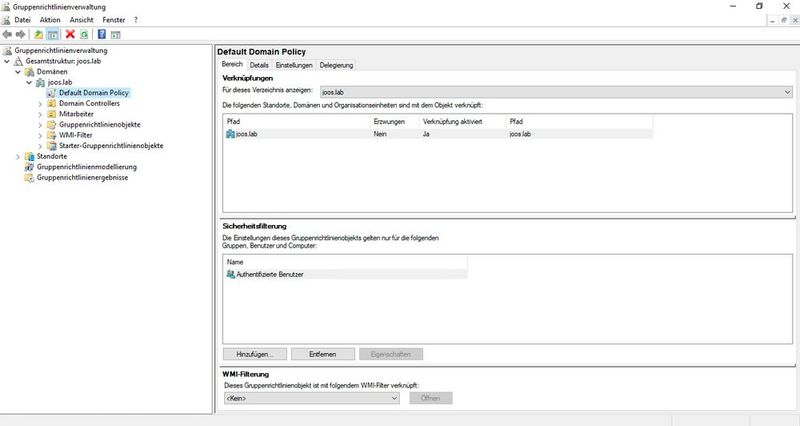Open the Ansicht menu

point(82,20)
